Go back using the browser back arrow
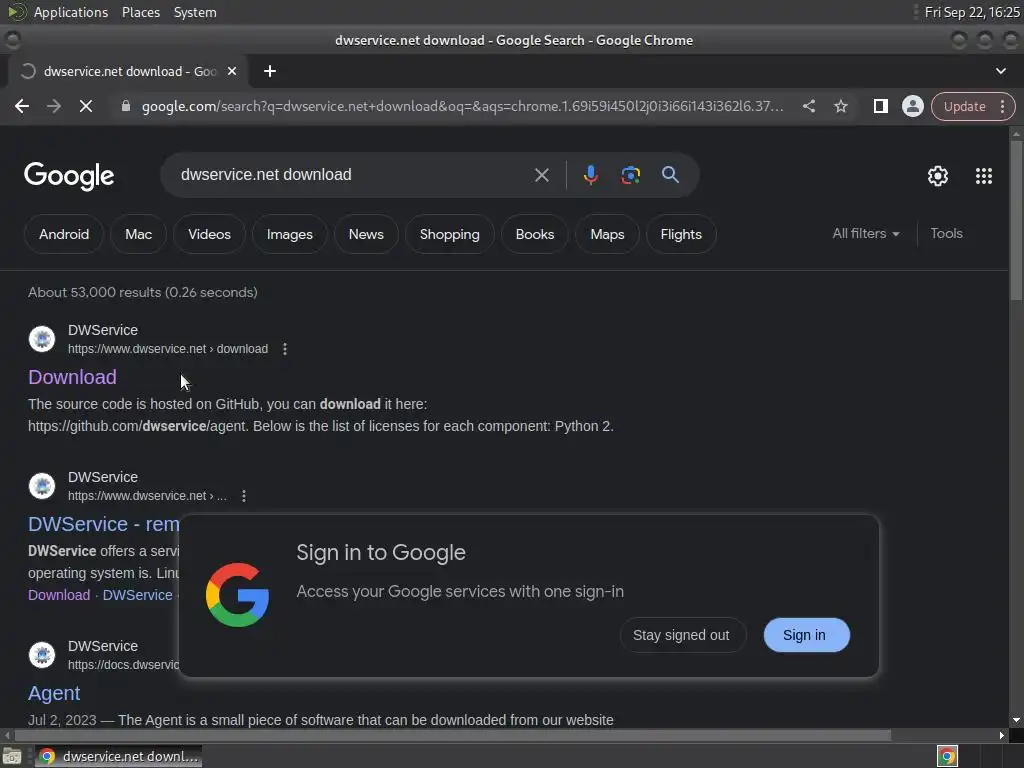Image resolution: width=1024 pixels, height=768 pixels. pos(22,106)
